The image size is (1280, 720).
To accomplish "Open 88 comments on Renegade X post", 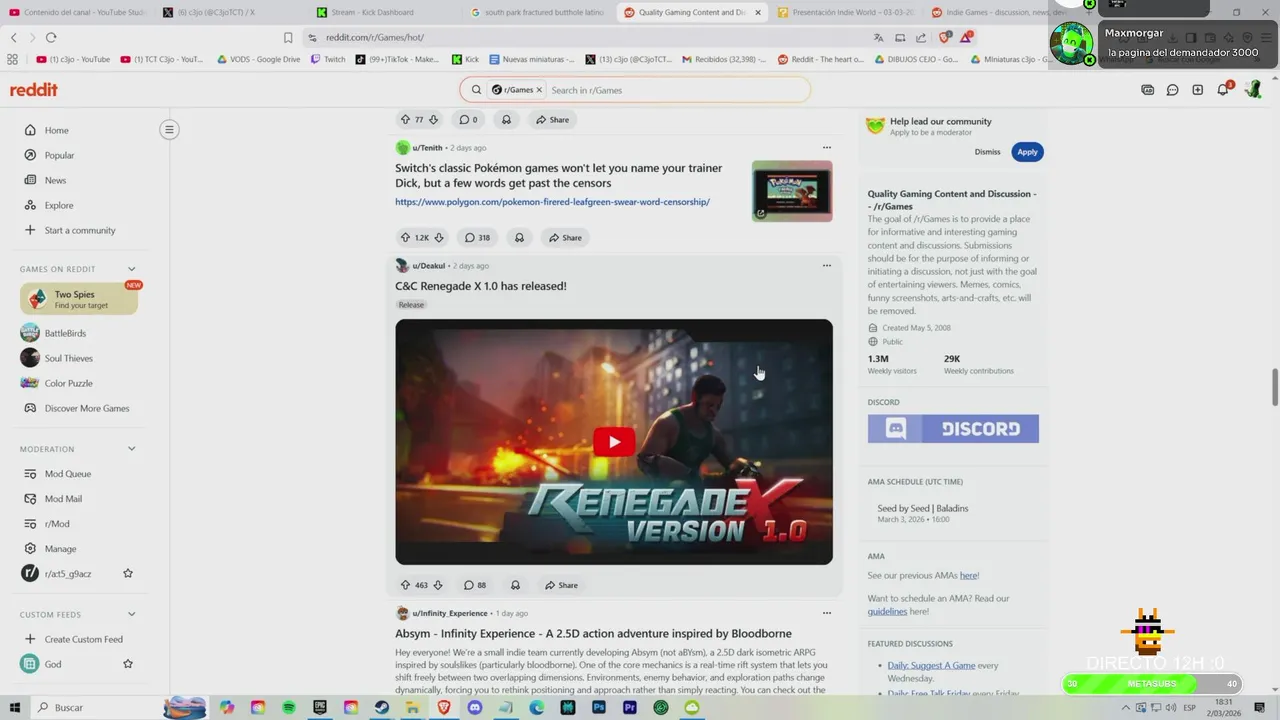I will pyautogui.click(x=475, y=585).
